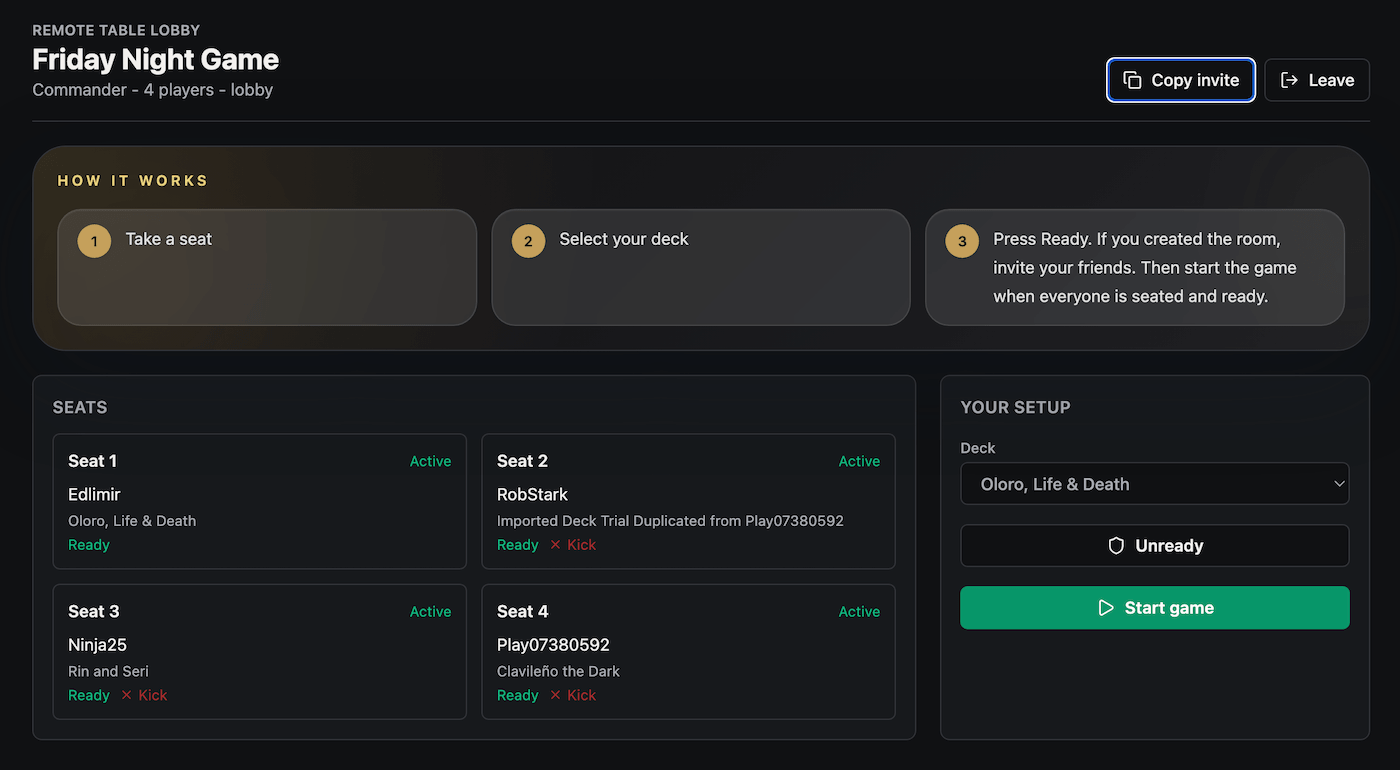
Task: Leave the Friday Night Game lobby
Action: [1317, 80]
